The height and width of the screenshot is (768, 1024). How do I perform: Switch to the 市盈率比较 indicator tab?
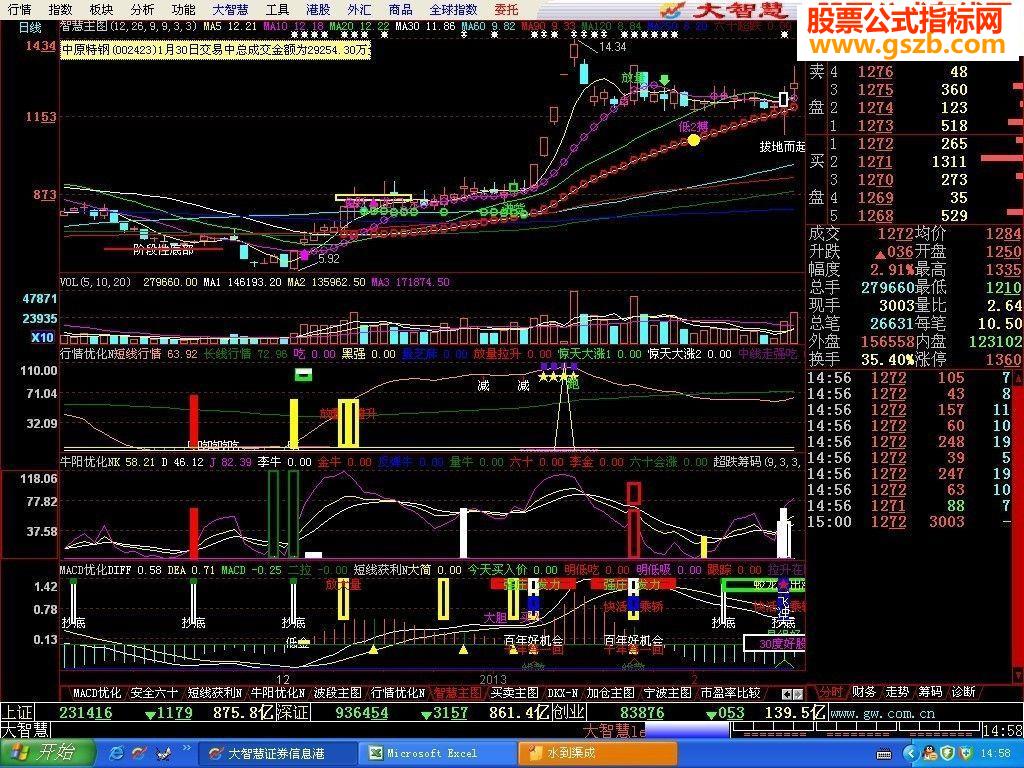730,692
